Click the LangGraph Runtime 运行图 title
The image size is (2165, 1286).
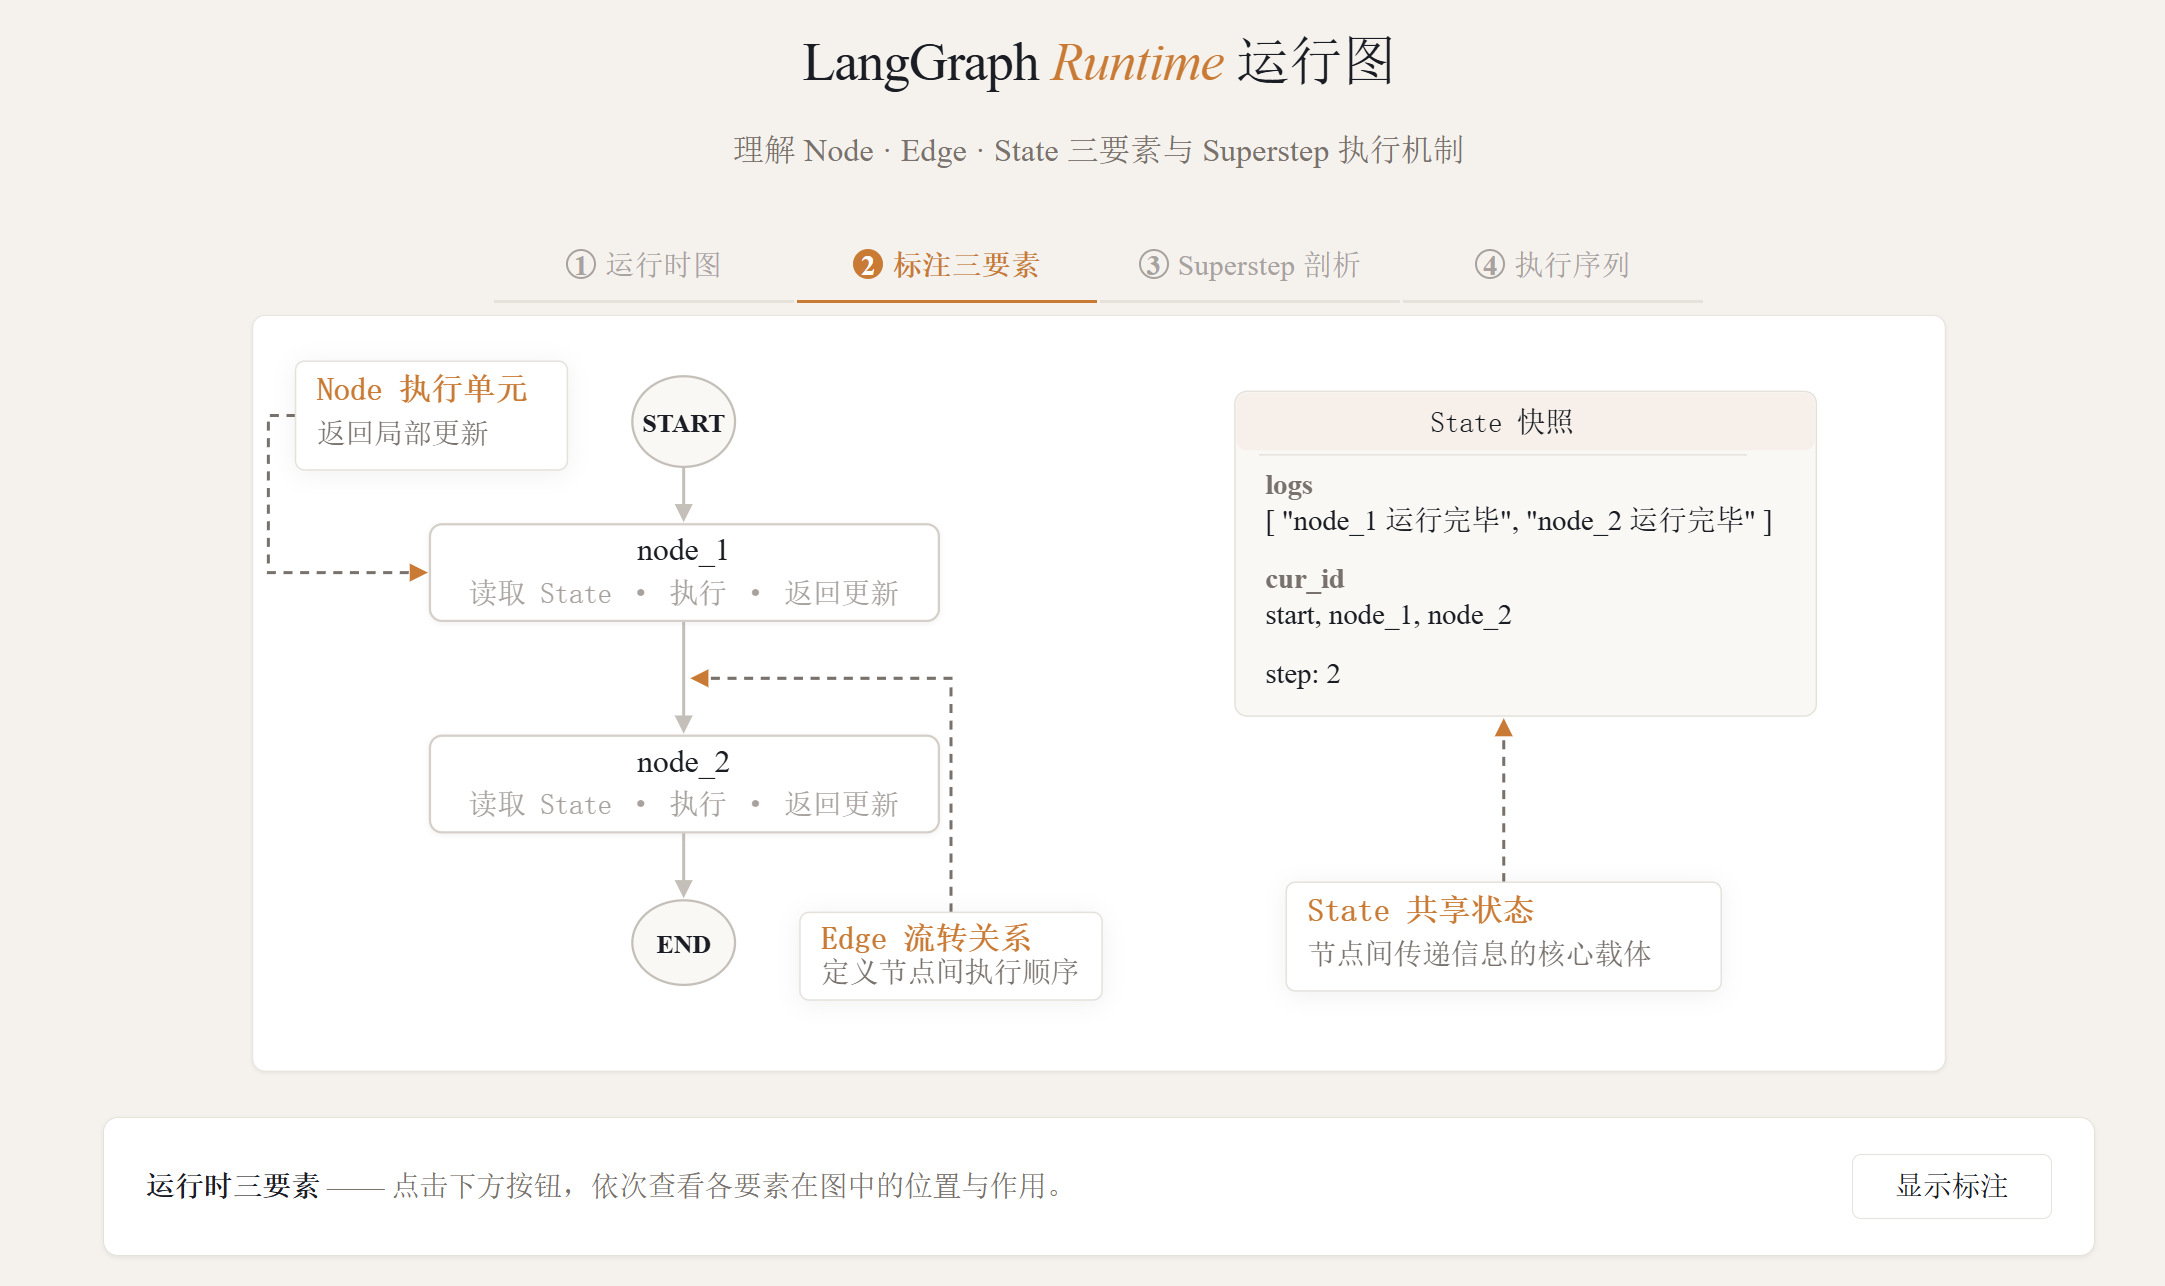[1098, 62]
